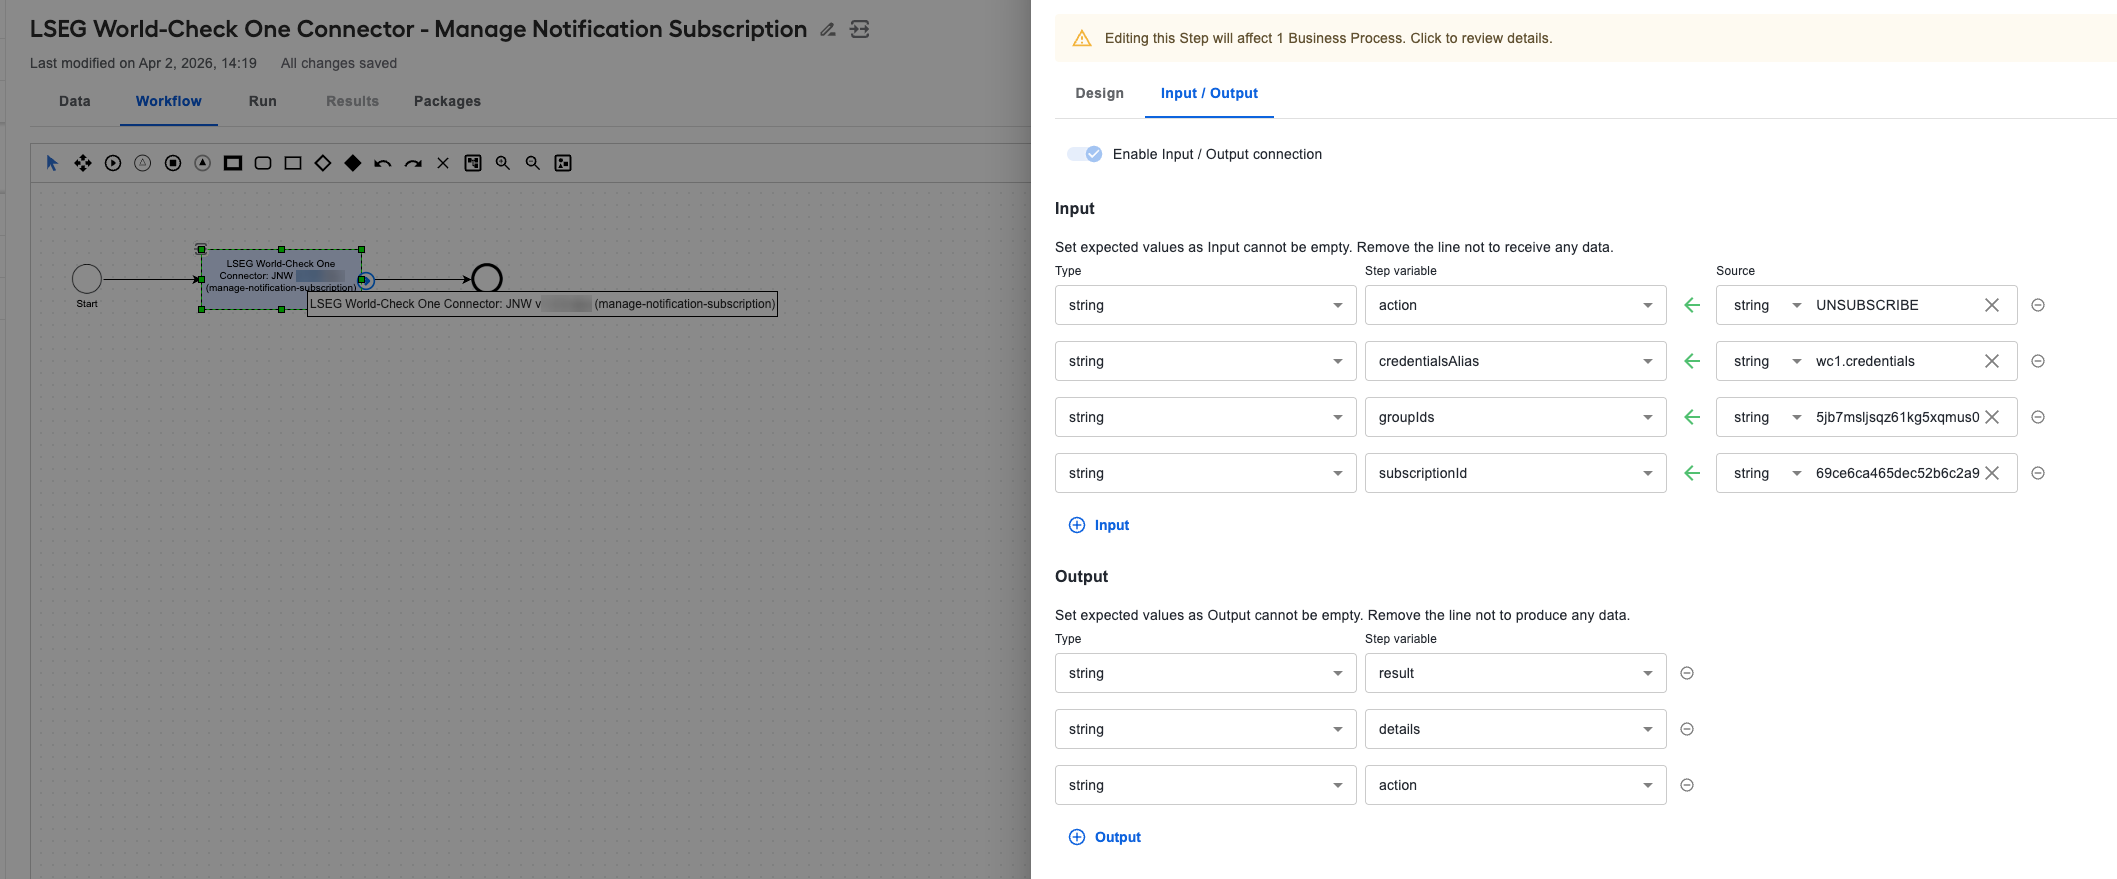Click the auto-layout diagram icon

pyautogui.click(x=473, y=163)
